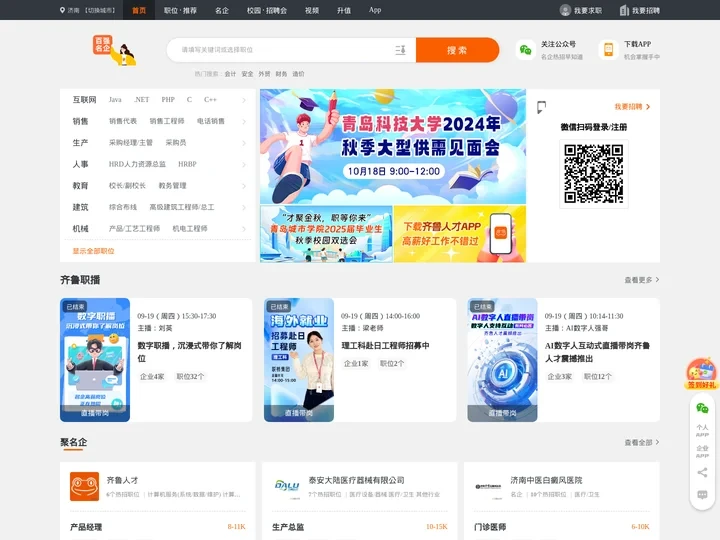720x540 pixels.
Task: Click the 齐鲁人才 frog company logo
Action: [84, 486]
